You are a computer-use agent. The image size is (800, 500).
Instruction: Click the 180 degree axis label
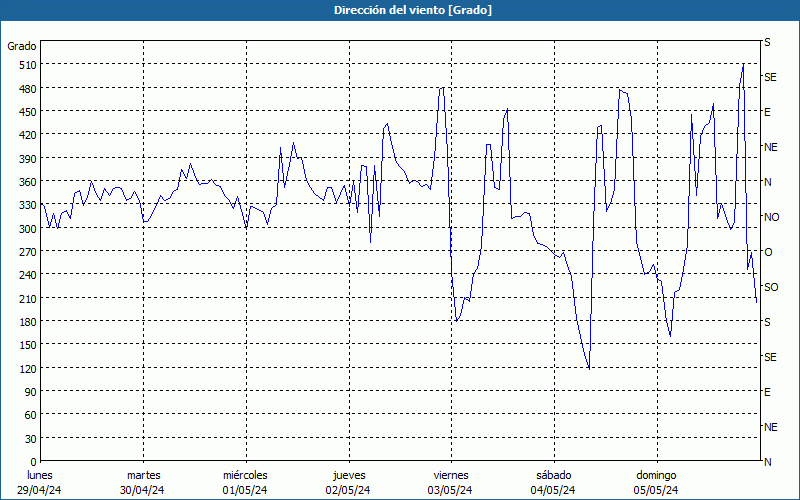tap(28, 322)
